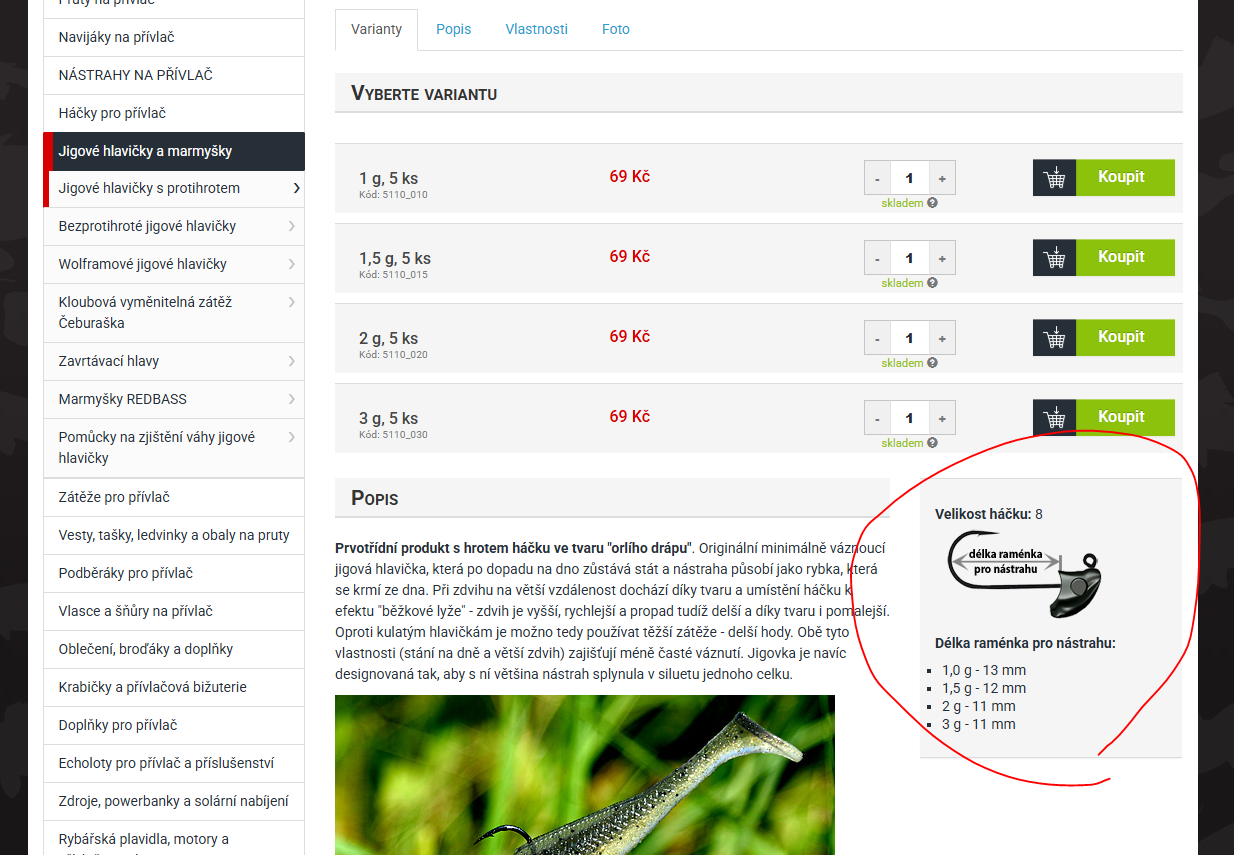The image size is (1234, 855).
Task: Open Podběráky pro přívlač category
Action: pyautogui.click(x=174, y=573)
